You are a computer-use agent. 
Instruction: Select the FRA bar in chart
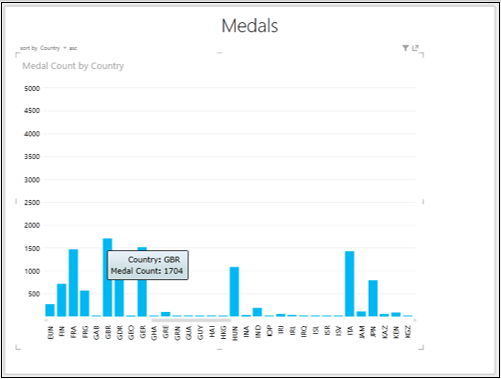73,283
